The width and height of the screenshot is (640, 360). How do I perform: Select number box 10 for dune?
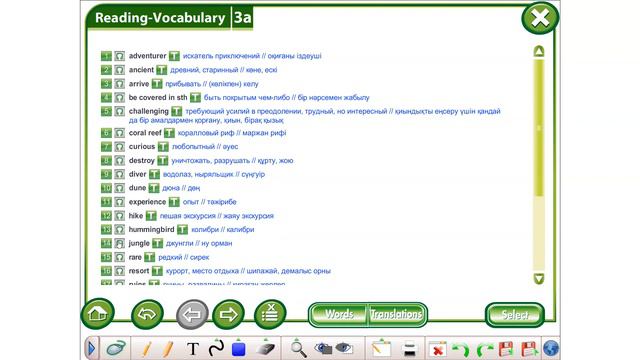point(106,188)
